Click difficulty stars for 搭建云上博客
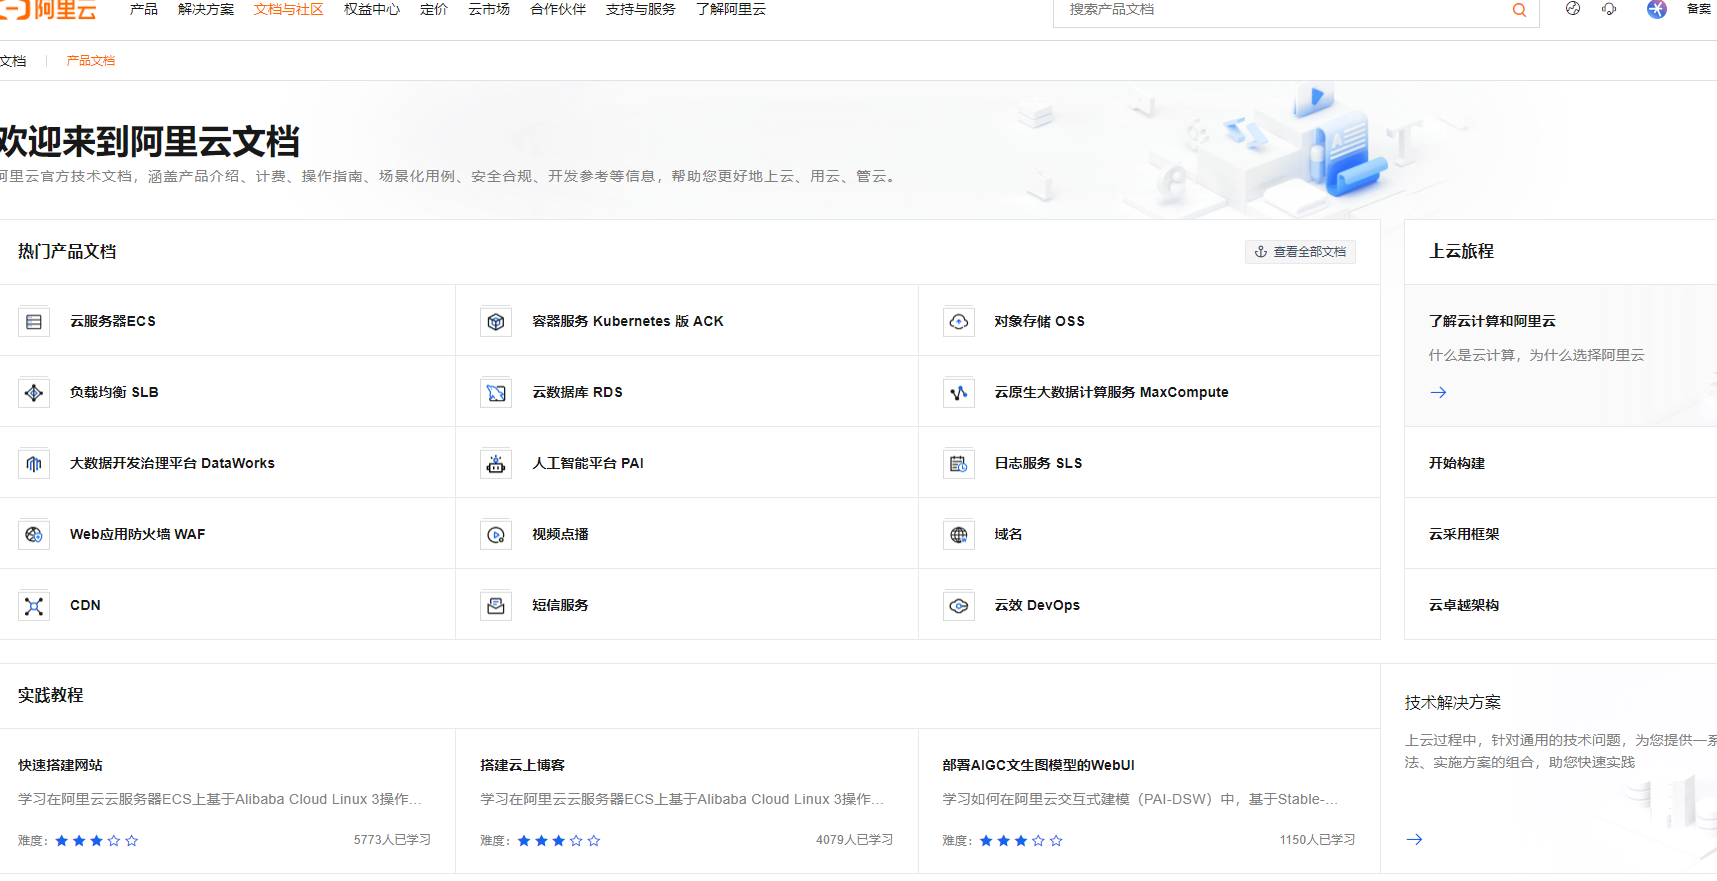This screenshot has height=881, width=1717. point(559,841)
